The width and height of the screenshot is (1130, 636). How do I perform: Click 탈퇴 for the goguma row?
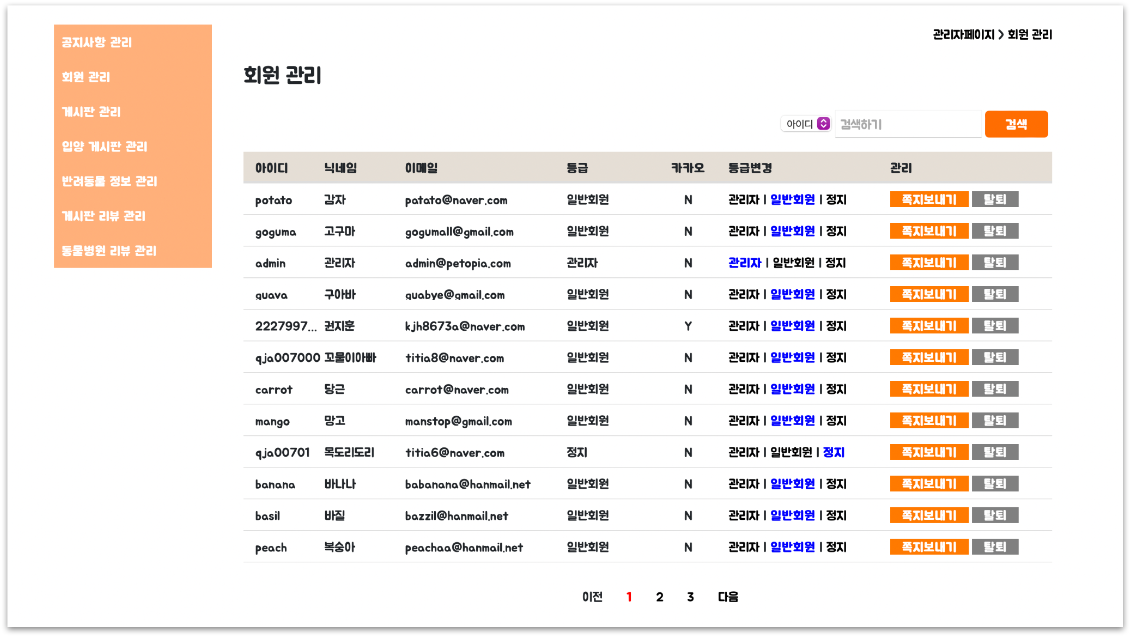995,231
